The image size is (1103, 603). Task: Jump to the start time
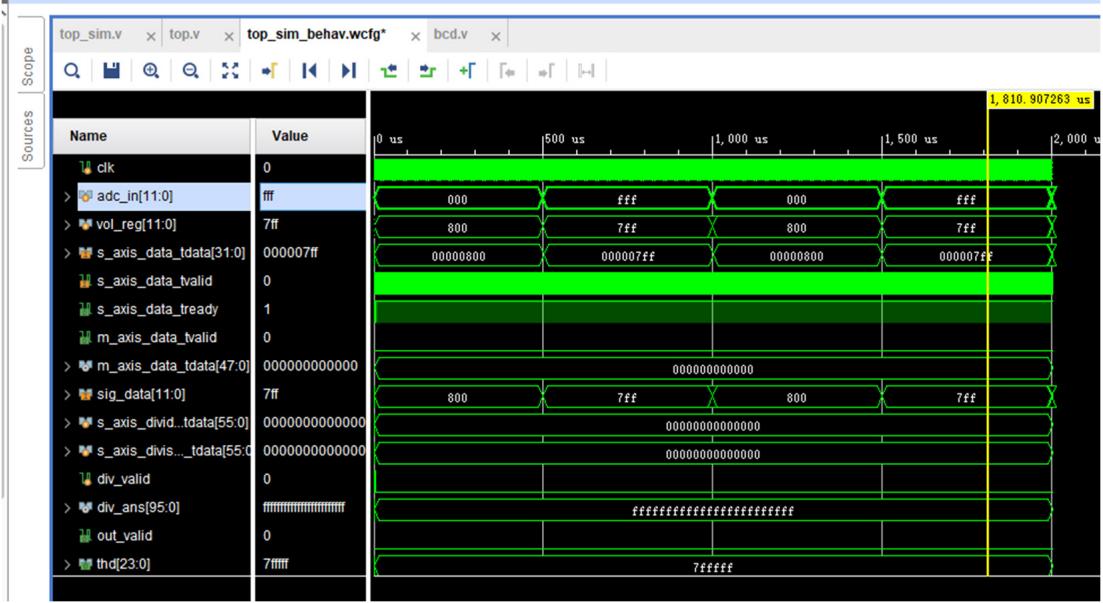pos(309,71)
